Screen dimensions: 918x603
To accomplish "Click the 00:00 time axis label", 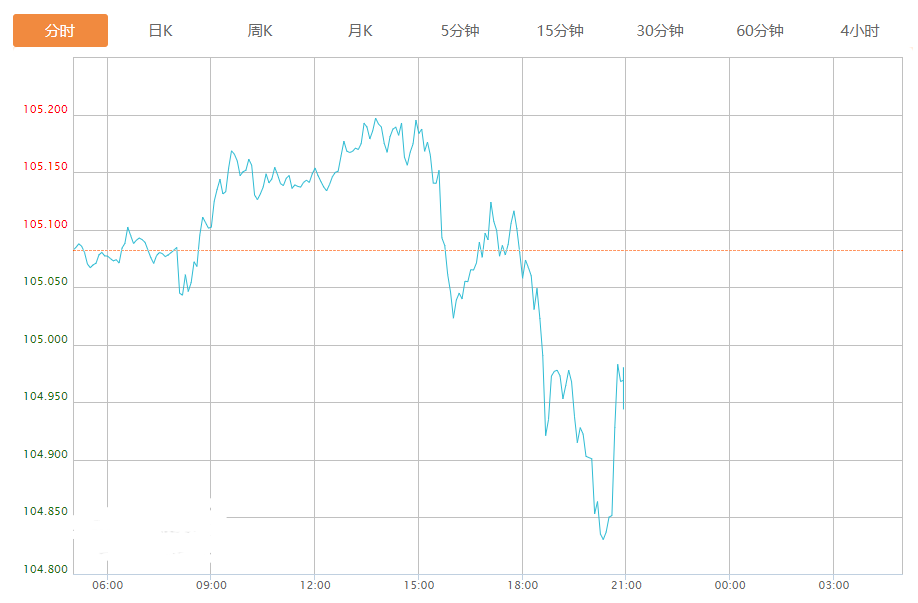I will pyautogui.click(x=730, y=585).
